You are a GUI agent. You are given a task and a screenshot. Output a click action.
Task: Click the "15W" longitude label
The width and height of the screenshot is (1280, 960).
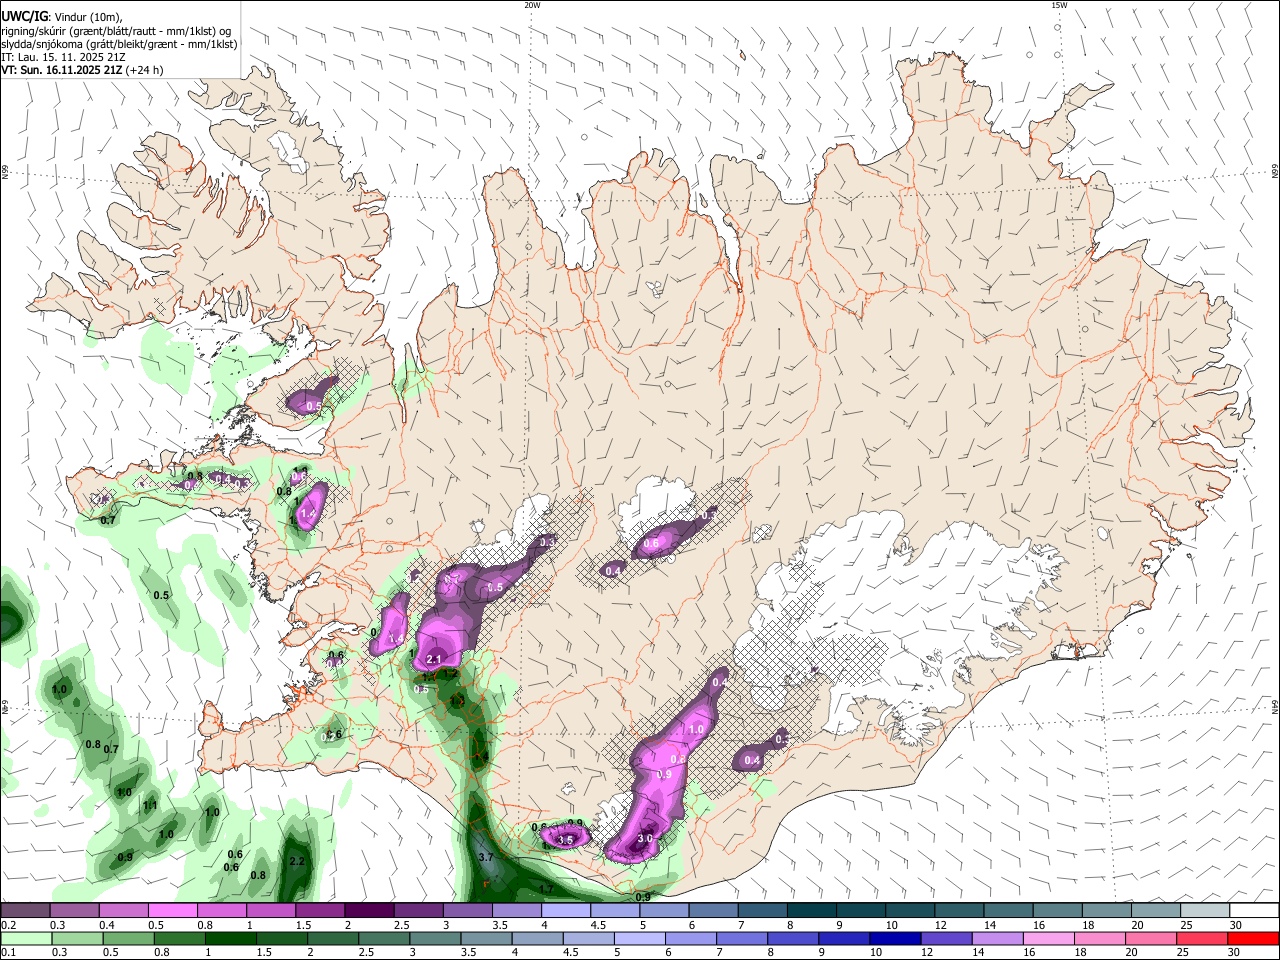pos(1059,5)
